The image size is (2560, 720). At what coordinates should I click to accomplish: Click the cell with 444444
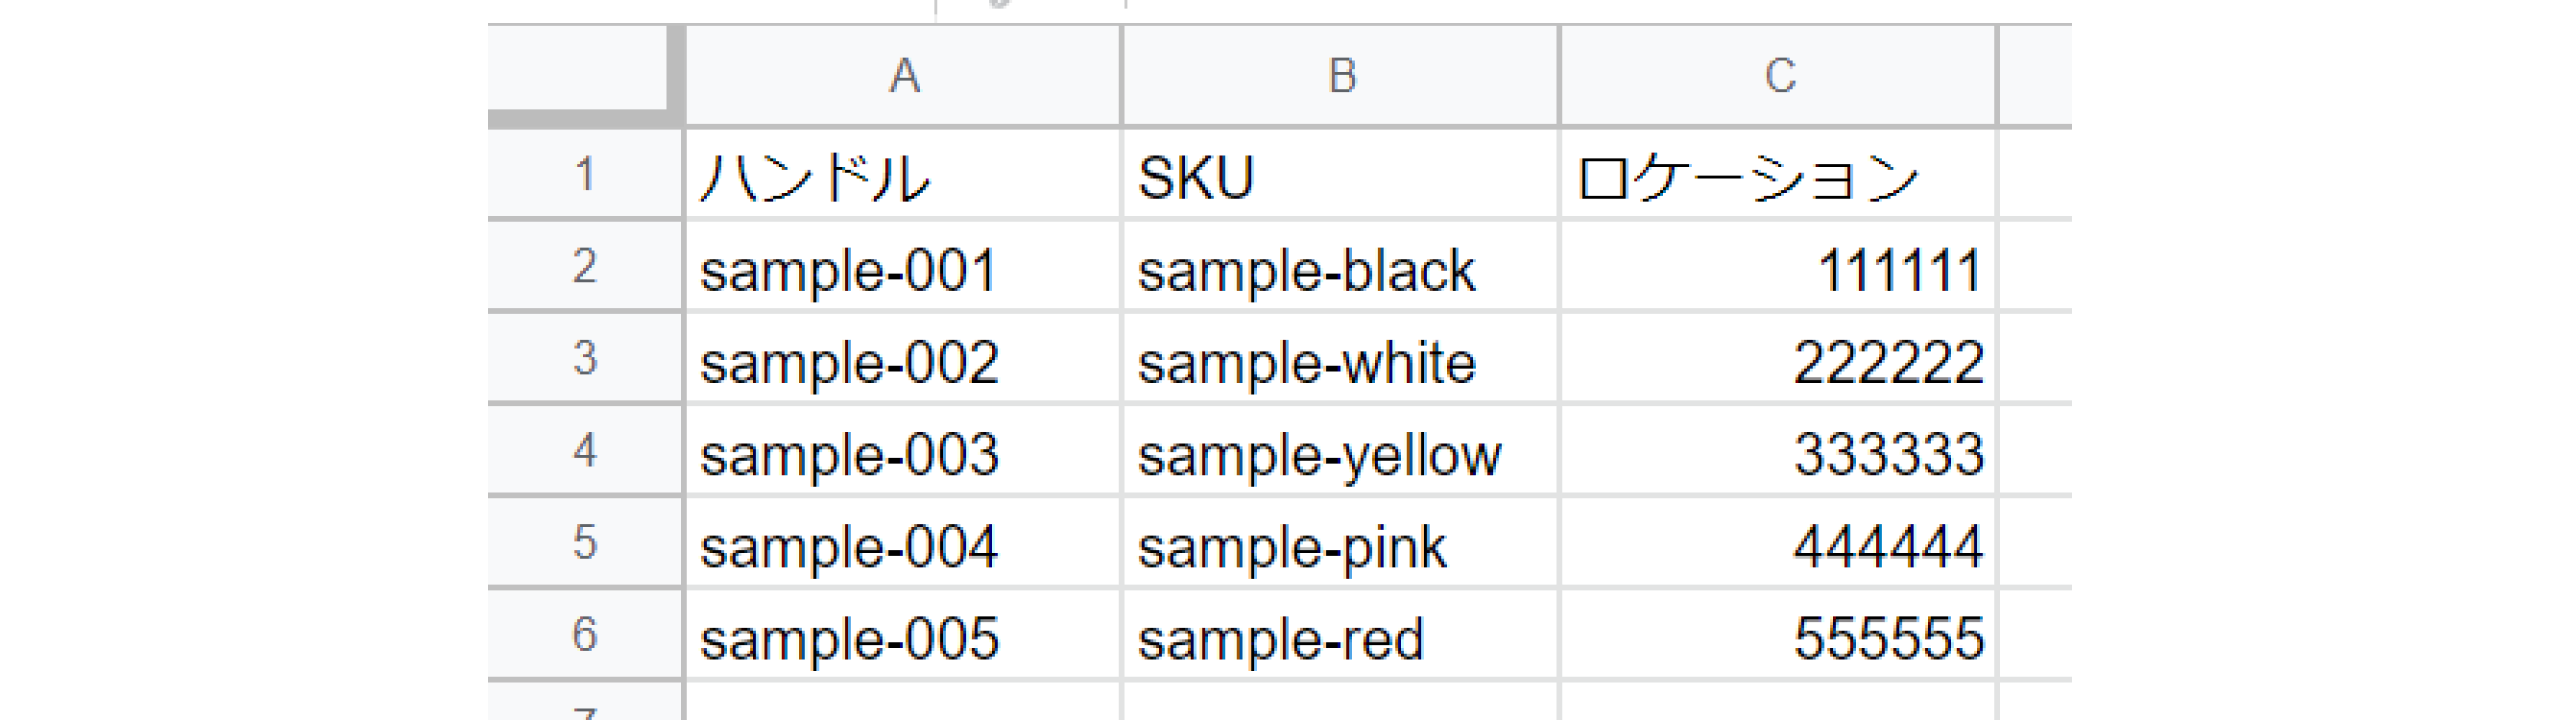tap(1778, 544)
